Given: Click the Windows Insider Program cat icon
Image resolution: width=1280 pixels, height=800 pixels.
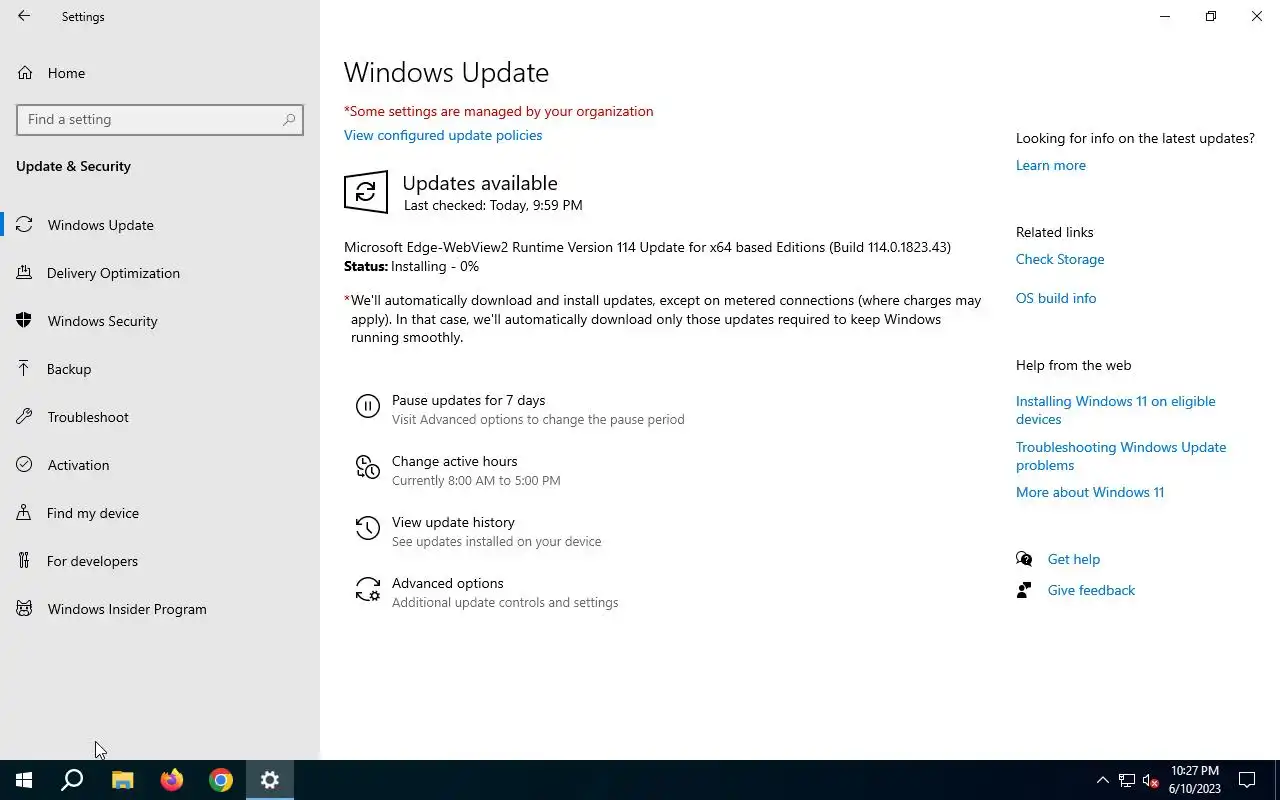Looking at the screenshot, I should tap(25, 609).
